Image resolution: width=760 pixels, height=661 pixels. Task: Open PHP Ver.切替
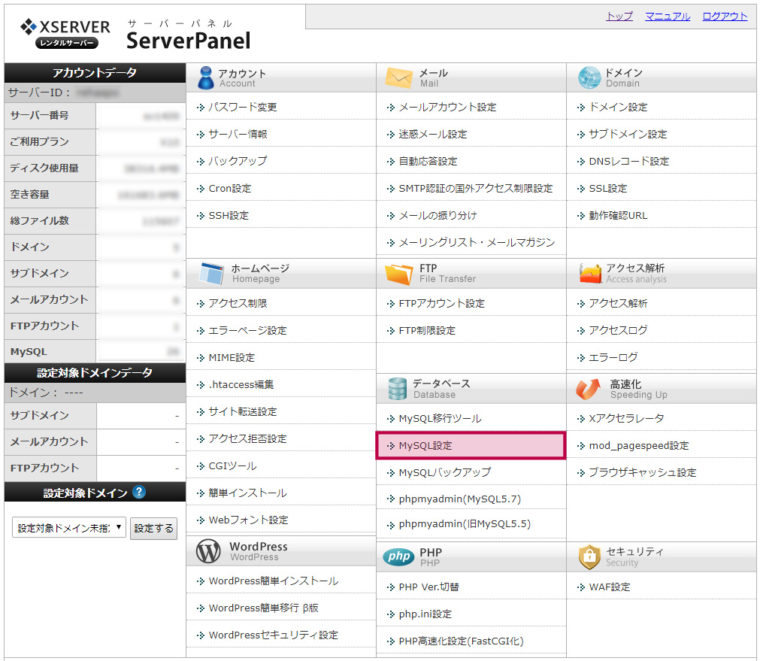click(x=428, y=587)
